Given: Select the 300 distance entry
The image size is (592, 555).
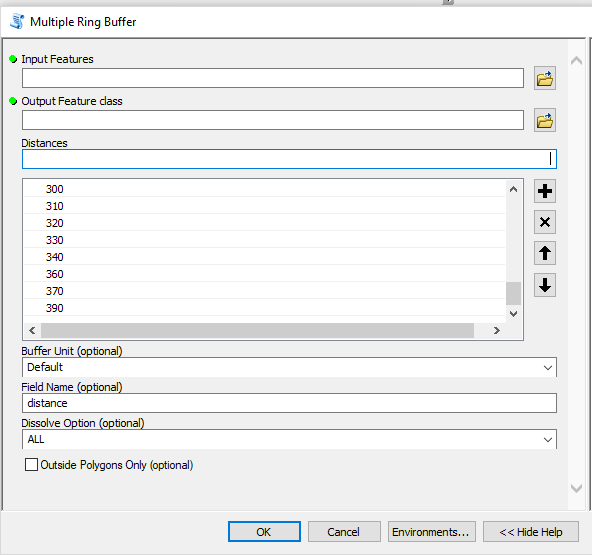Looking at the screenshot, I should (264, 189).
